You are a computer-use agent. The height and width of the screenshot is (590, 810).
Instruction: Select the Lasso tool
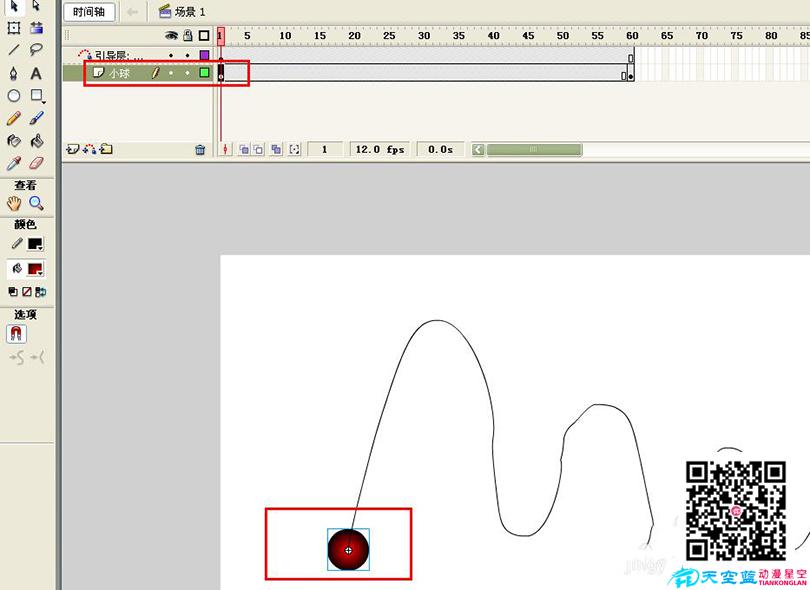coord(36,50)
